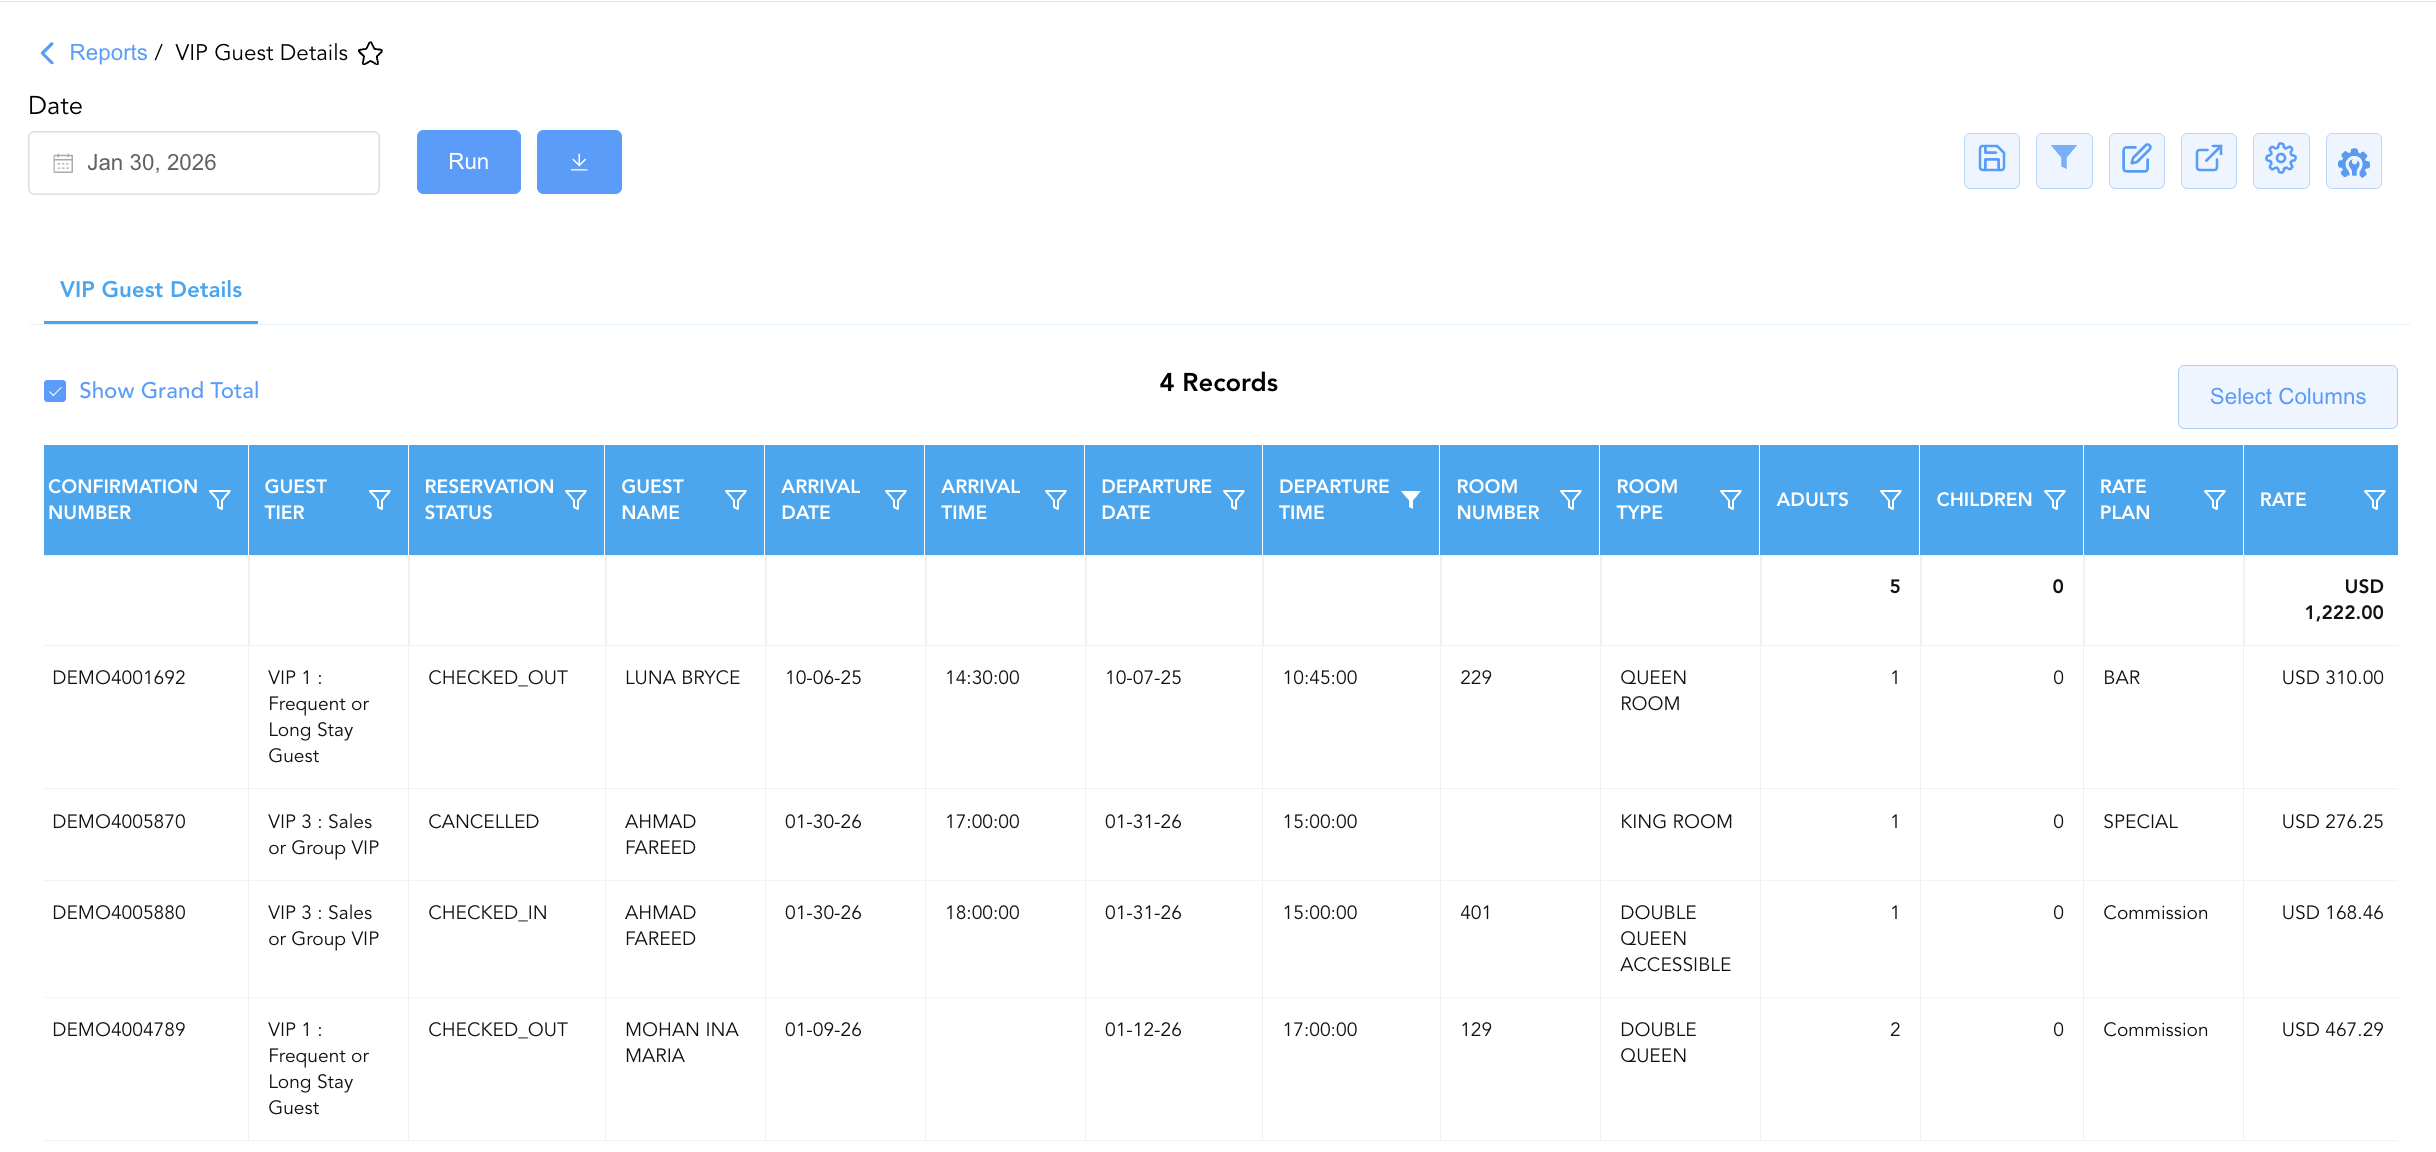Uncheck the Show Grand Total checkbox
The image size is (2436, 1152).
pos(55,391)
